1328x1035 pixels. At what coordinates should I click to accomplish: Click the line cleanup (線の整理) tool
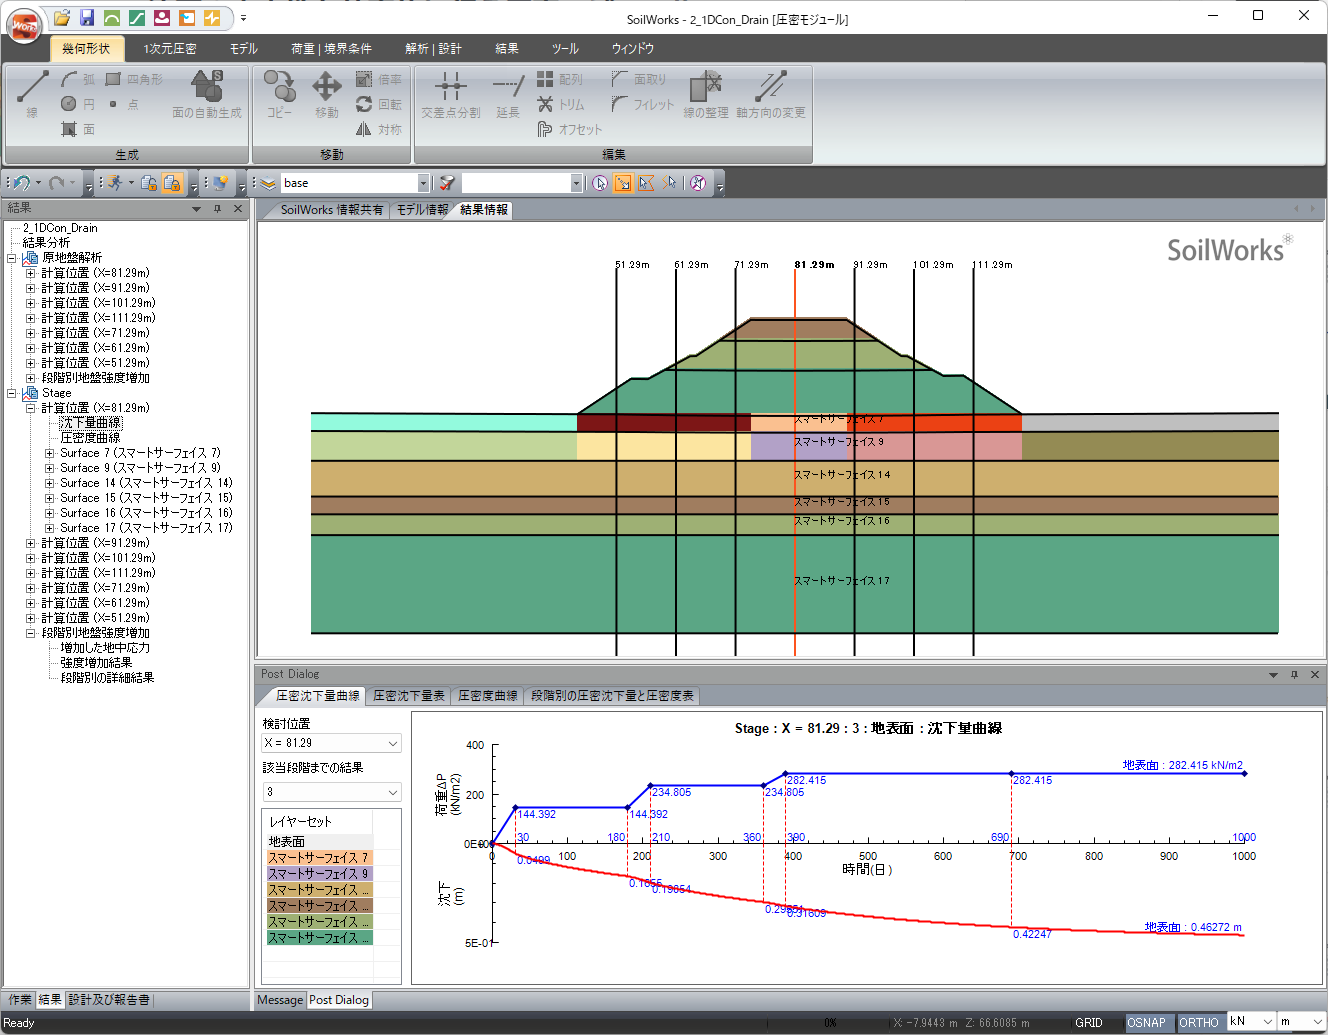tap(706, 94)
